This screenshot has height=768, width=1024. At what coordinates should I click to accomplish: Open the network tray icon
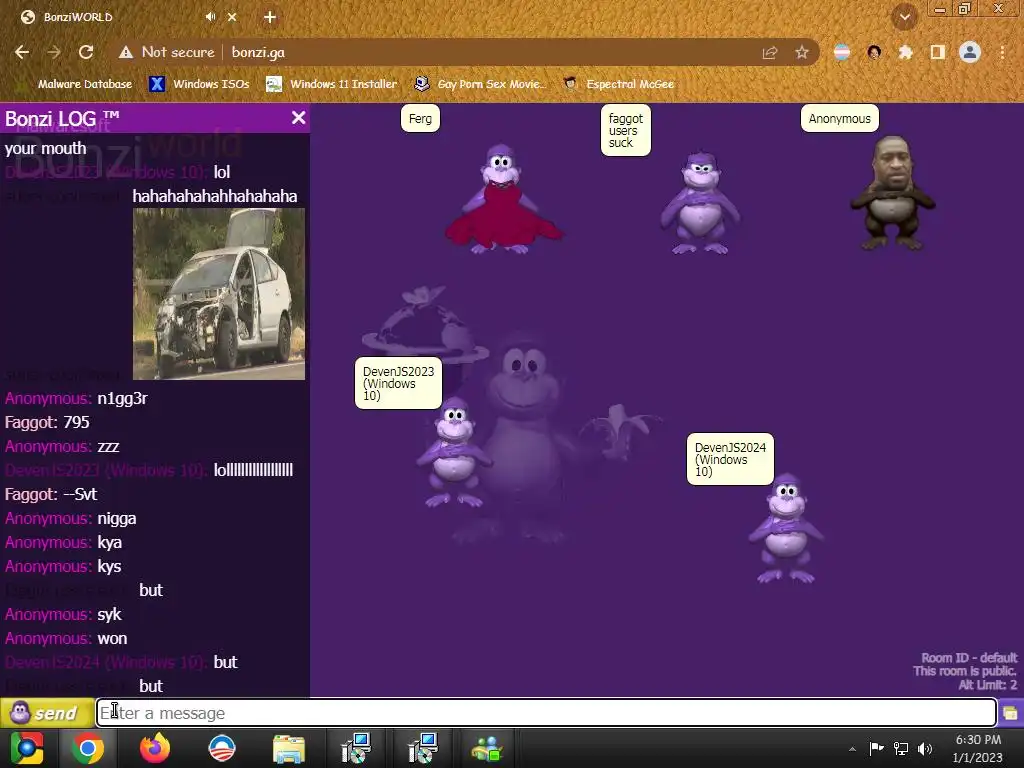[x=901, y=748]
